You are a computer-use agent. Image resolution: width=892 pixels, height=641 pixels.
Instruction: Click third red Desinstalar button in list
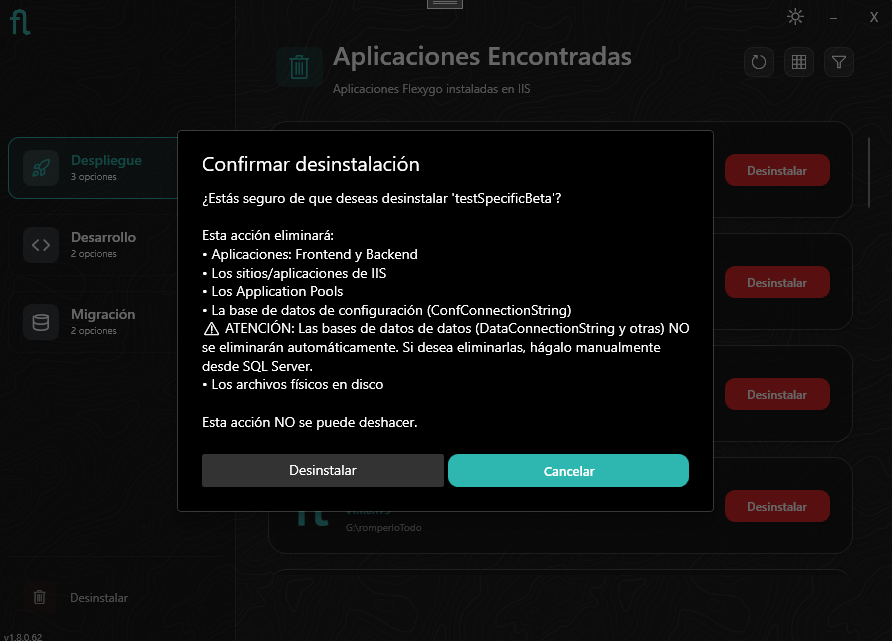coord(777,394)
